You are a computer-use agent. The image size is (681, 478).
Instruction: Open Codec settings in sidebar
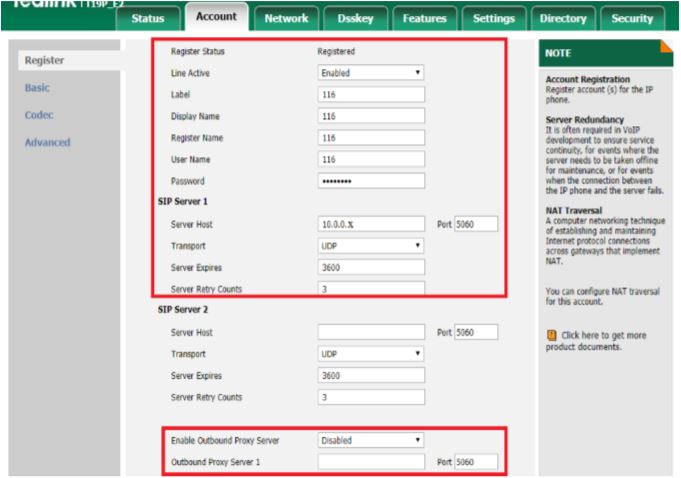pos(39,115)
